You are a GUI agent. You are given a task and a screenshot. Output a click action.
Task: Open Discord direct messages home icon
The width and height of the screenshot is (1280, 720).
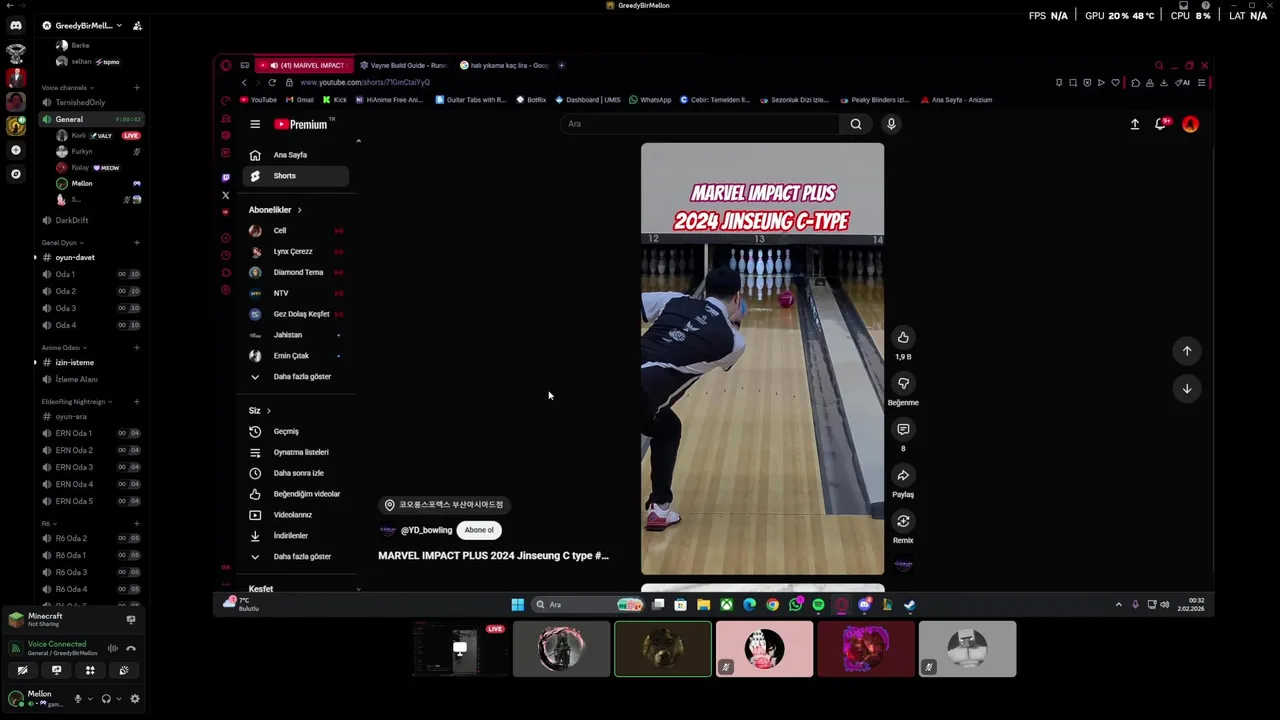coord(15,25)
